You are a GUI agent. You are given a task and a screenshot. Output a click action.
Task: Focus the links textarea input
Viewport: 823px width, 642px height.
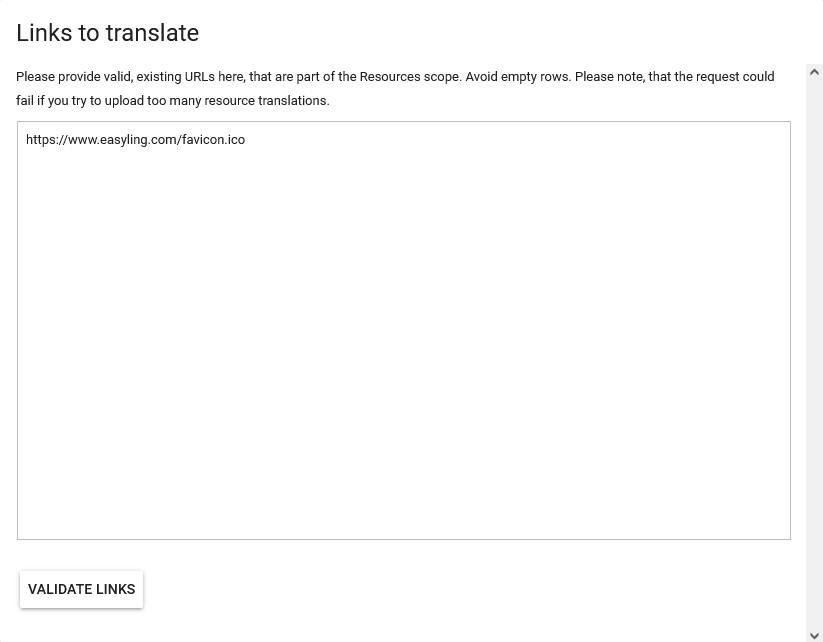(403, 330)
